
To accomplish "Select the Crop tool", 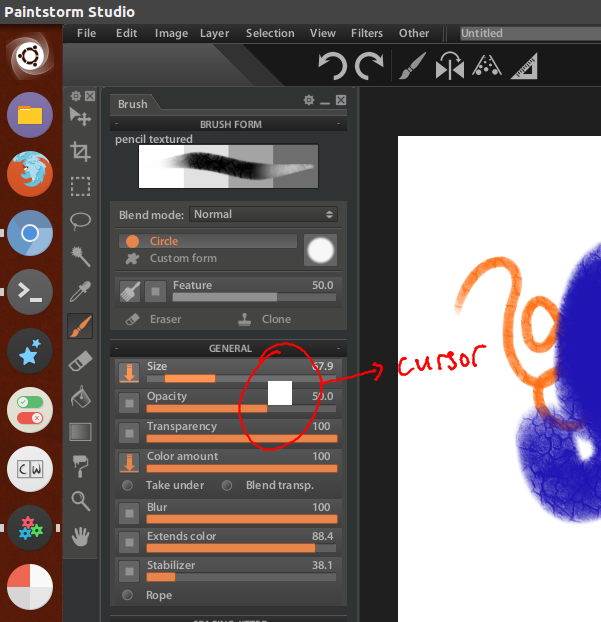I will coord(80,152).
